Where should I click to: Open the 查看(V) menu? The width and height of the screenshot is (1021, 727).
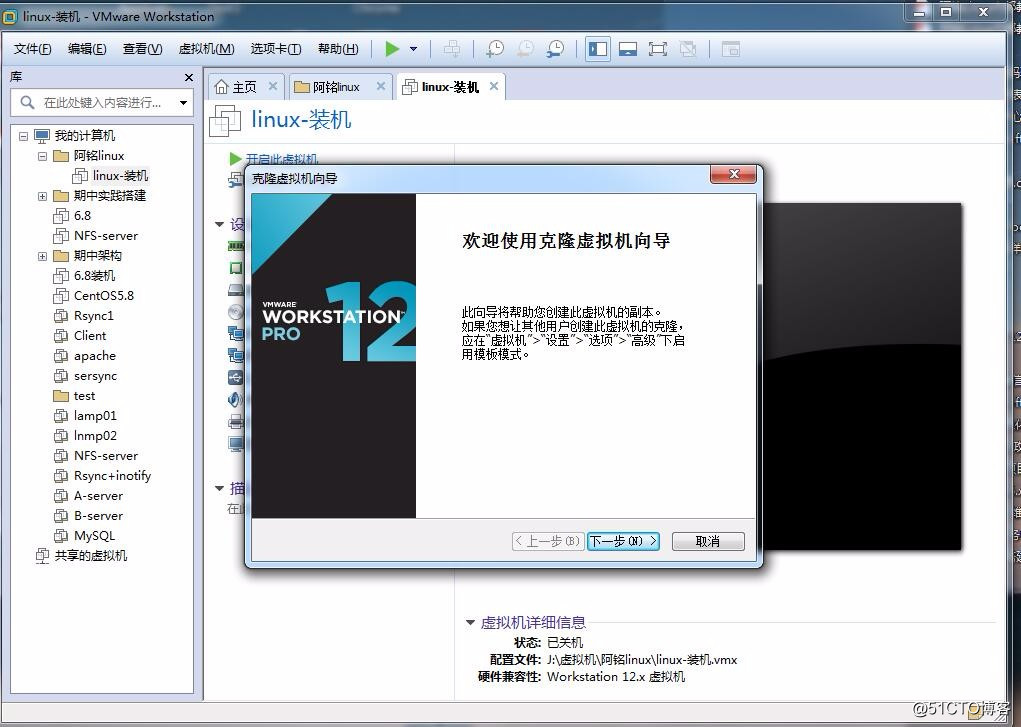click(142, 49)
